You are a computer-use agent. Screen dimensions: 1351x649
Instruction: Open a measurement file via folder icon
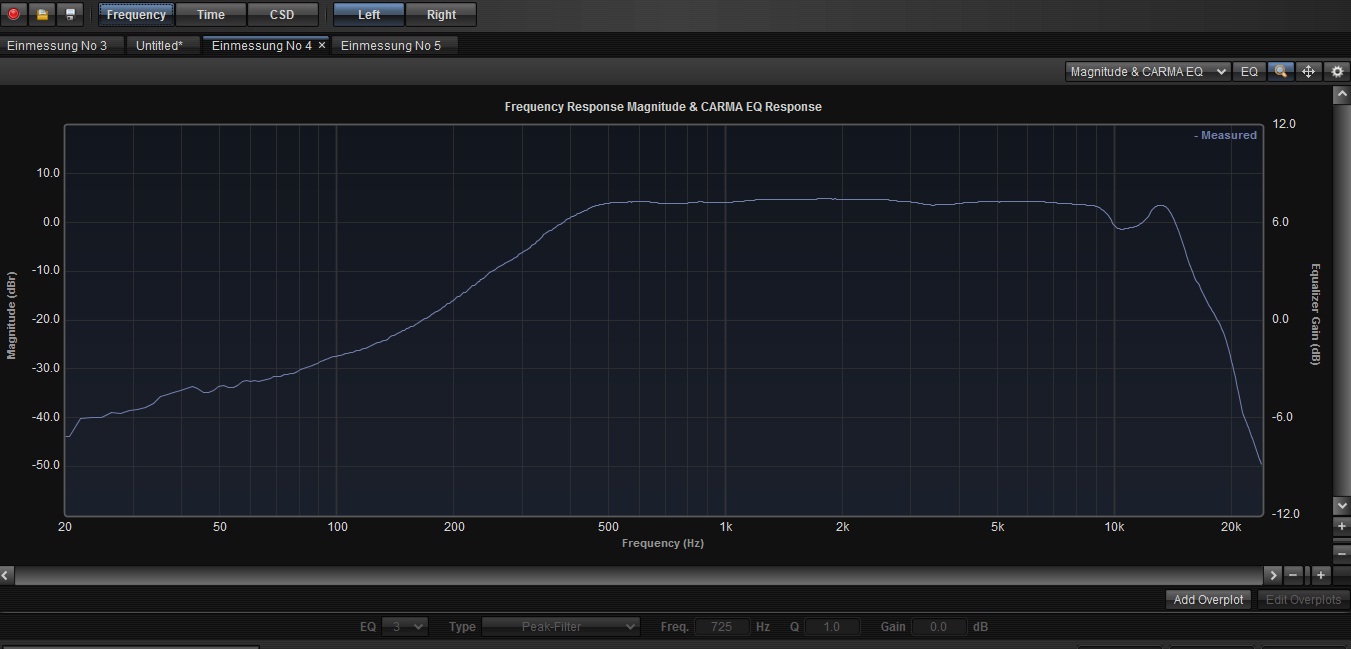[42, 14]
